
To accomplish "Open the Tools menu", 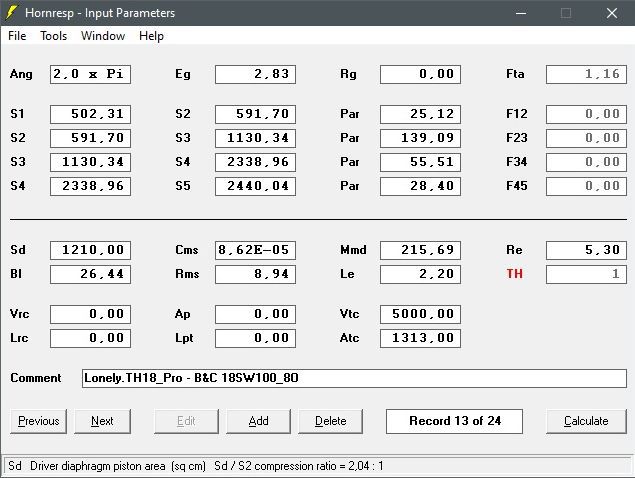I will pyautogui.click(x=54, y=36).
